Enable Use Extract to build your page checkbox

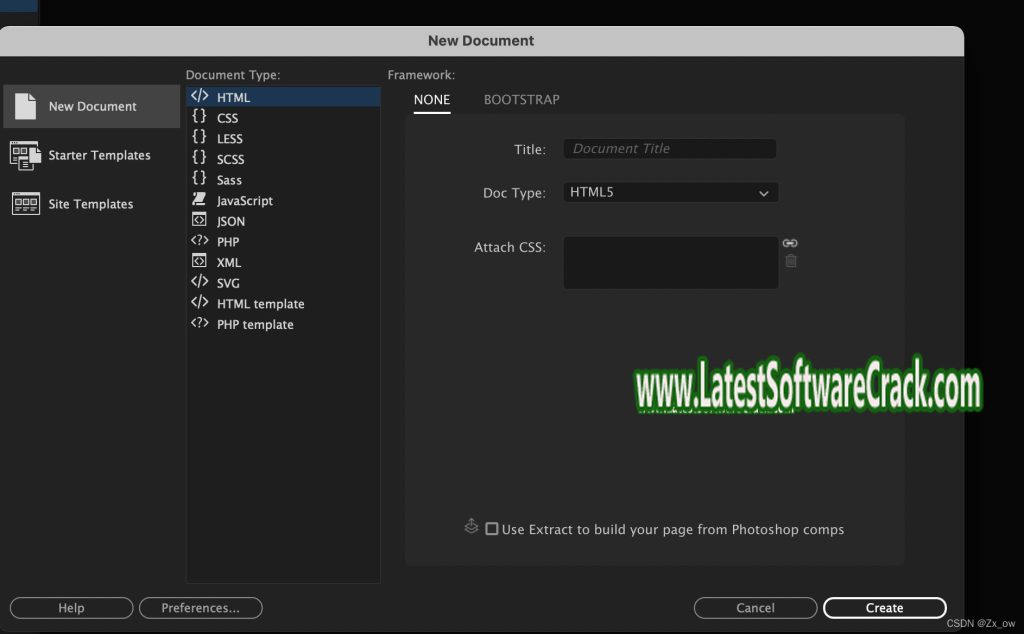(x=492, y=529)
